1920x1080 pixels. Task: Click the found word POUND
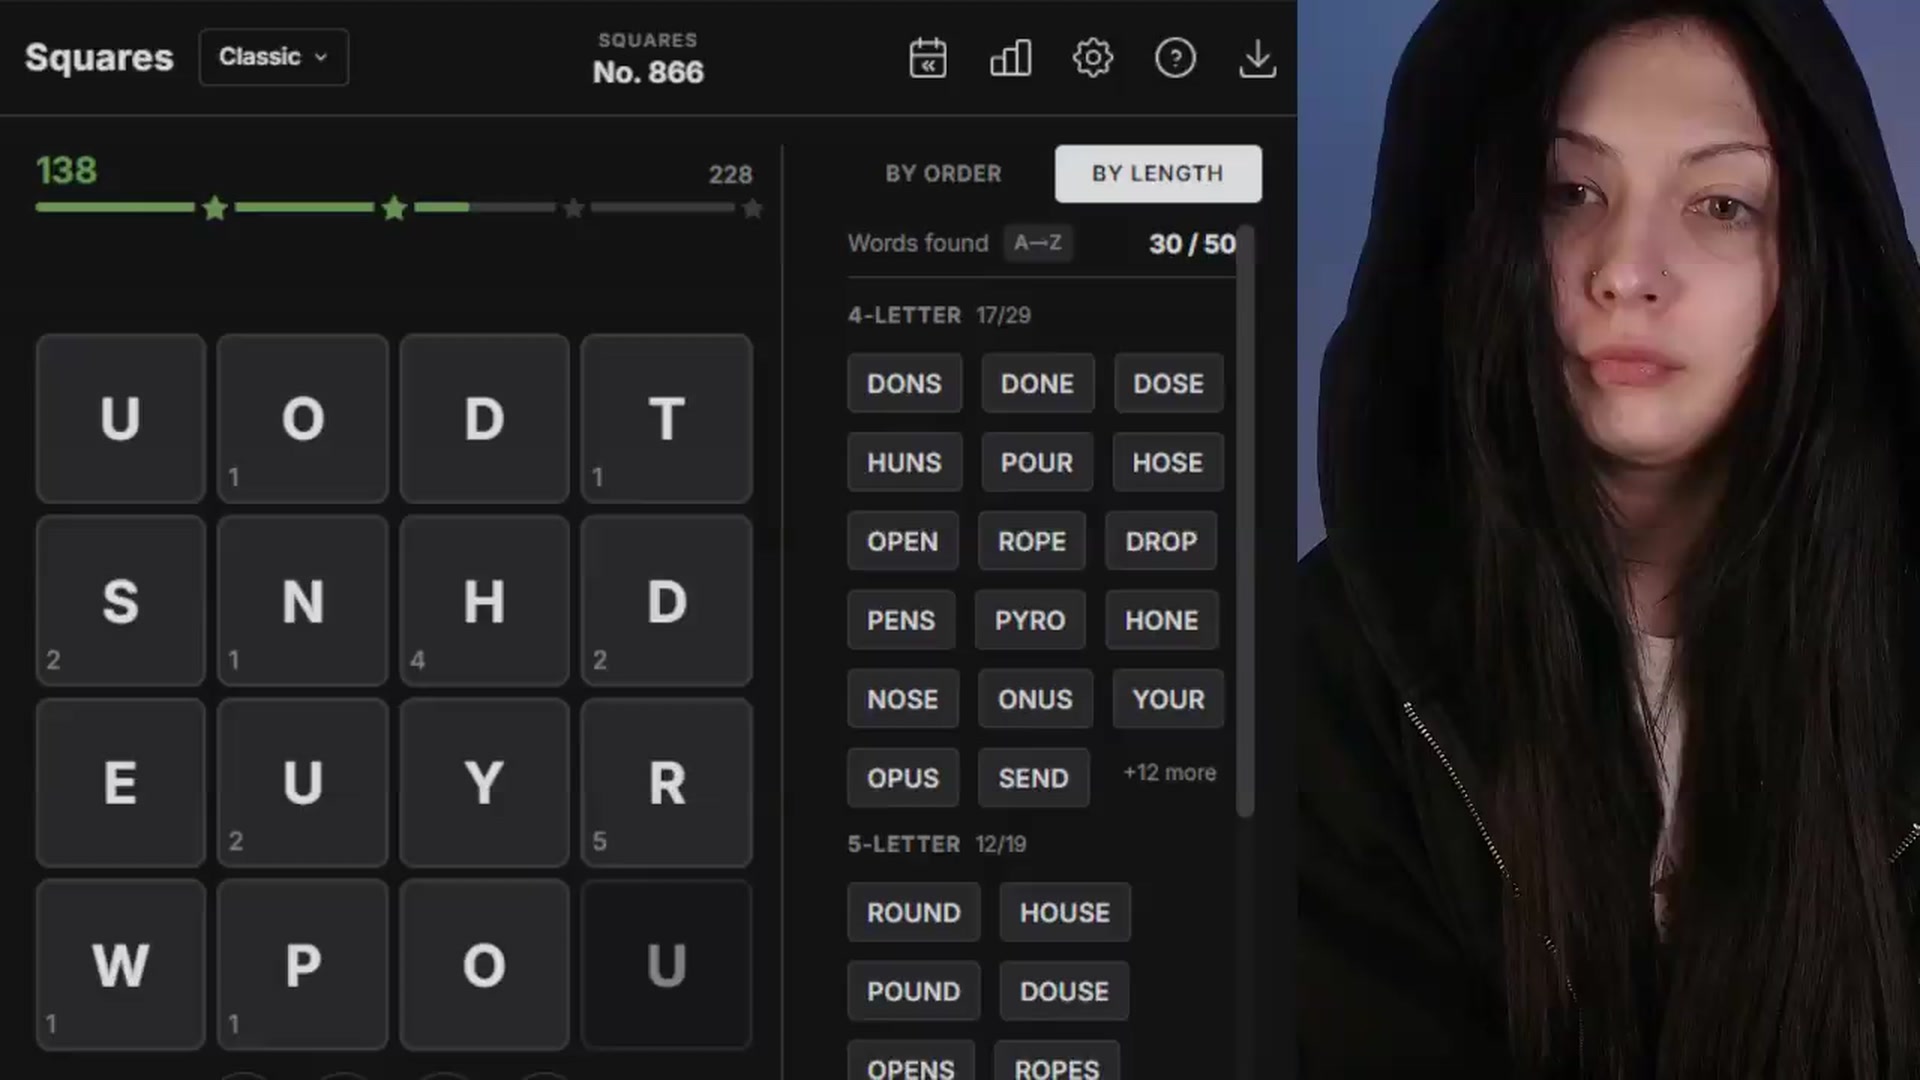[913, 991]
